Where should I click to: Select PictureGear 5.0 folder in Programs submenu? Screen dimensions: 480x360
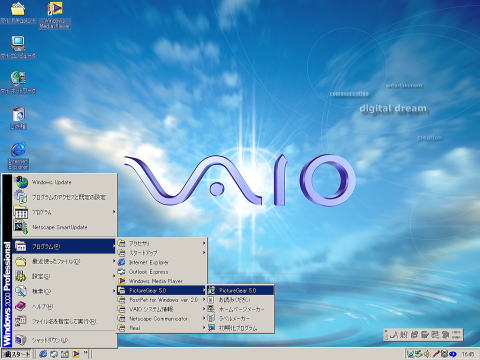162,290
